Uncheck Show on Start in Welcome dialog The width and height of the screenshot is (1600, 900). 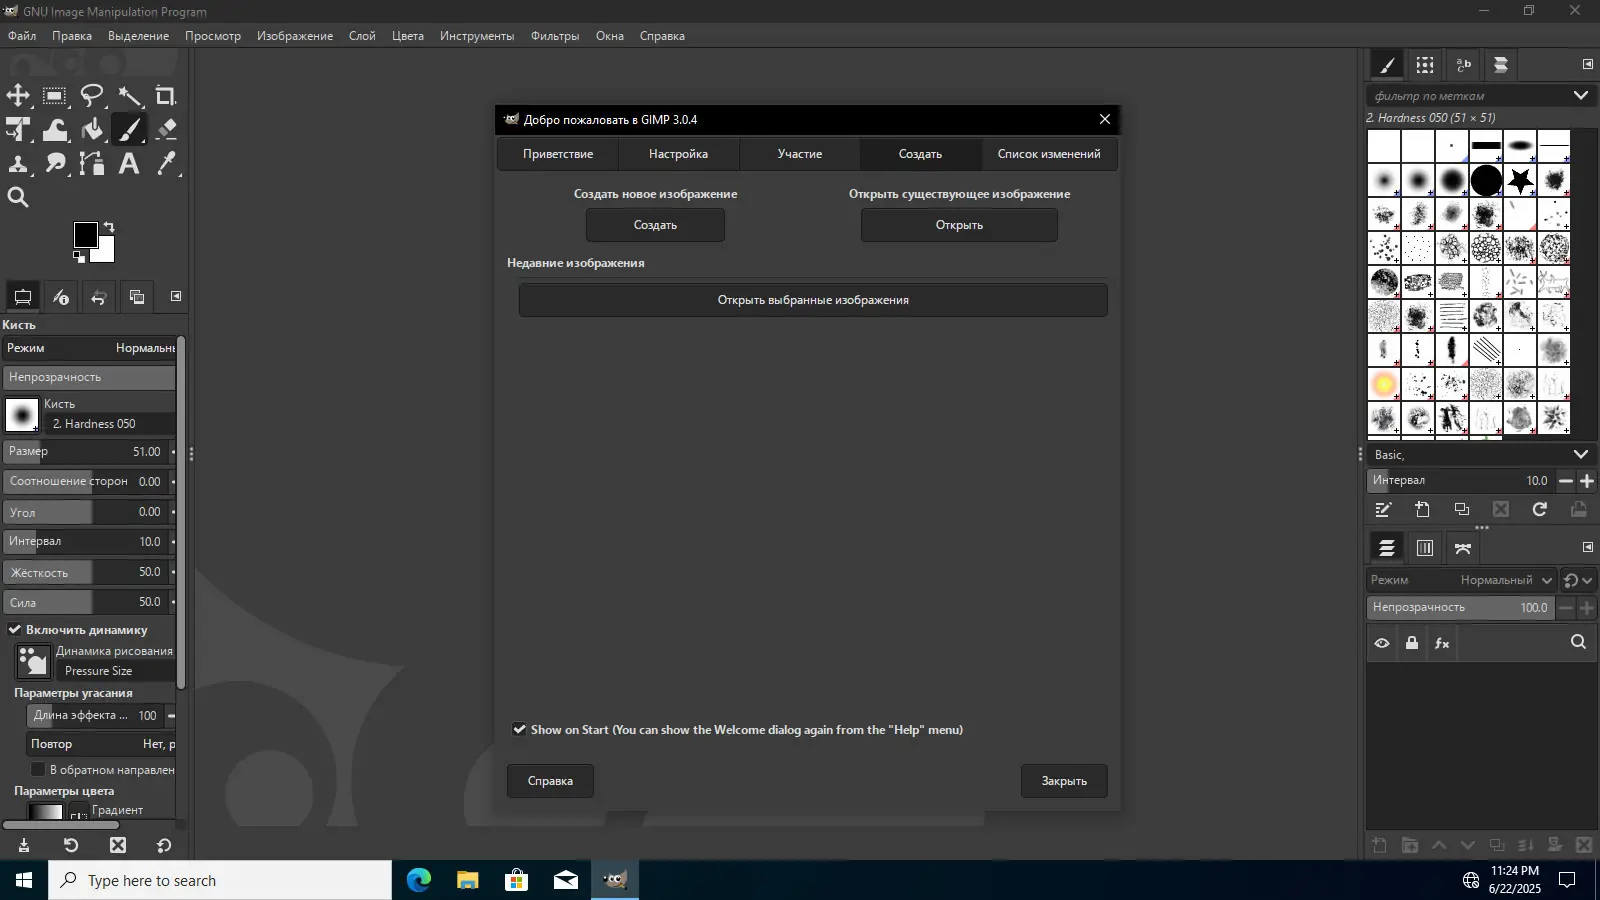click(x=519, y=730)
